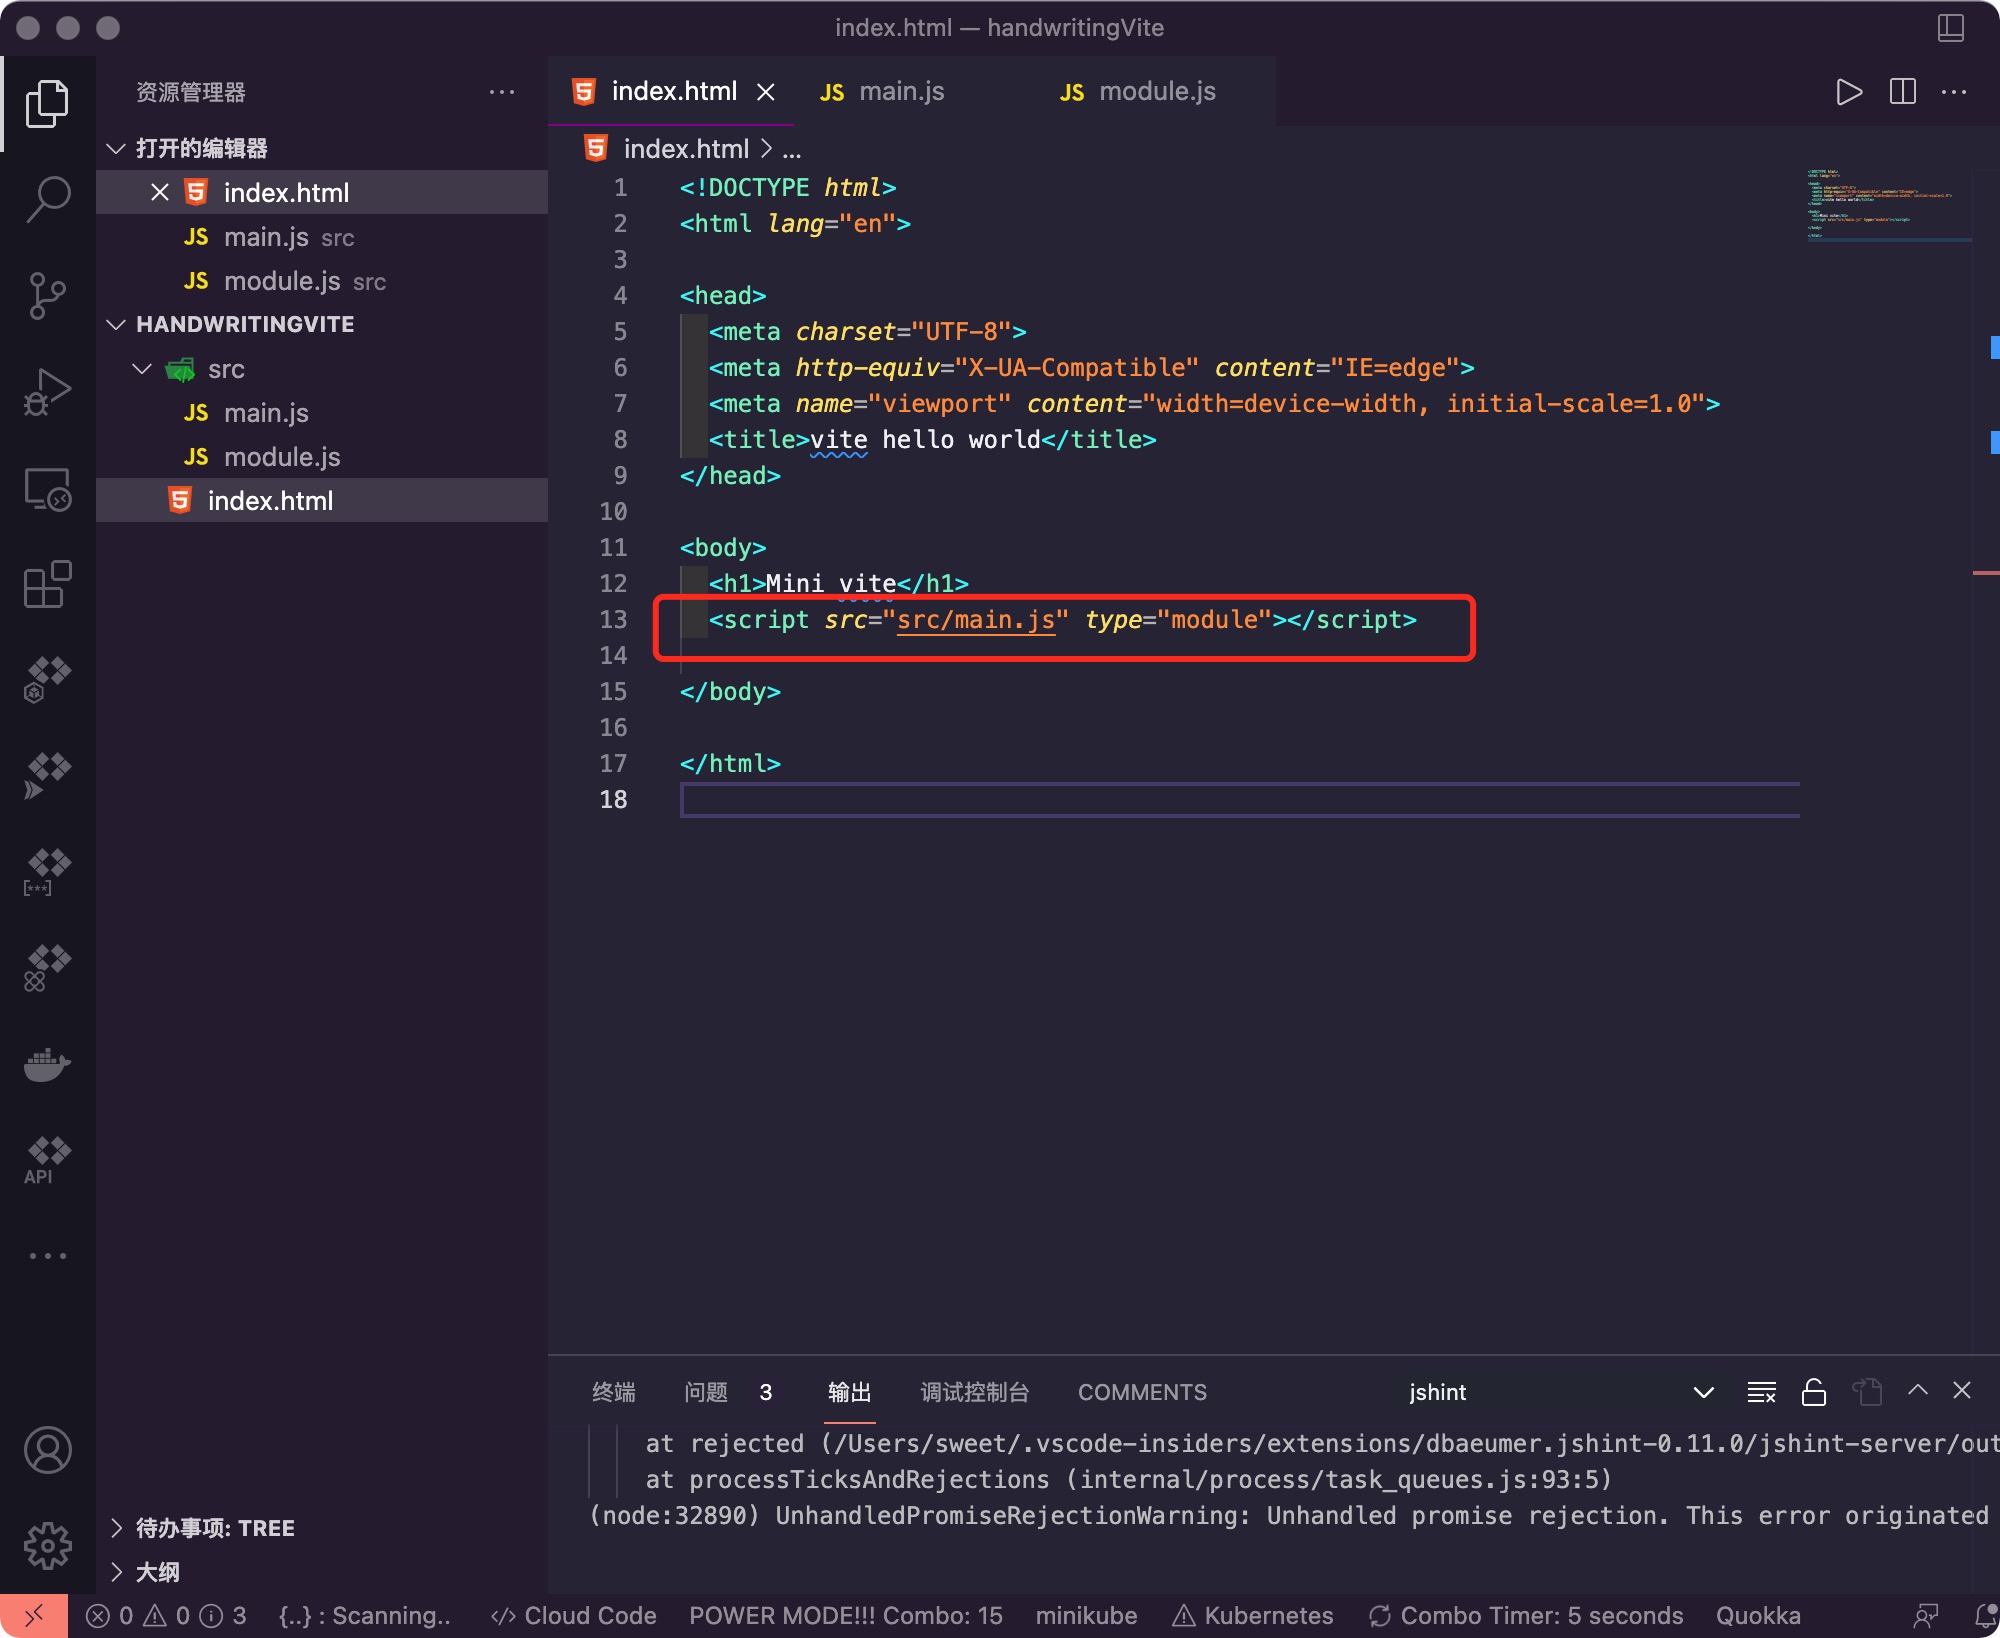Close index.html in open editors list
This screenshot has width=2000, height=1638.
[x=160, y=192]
